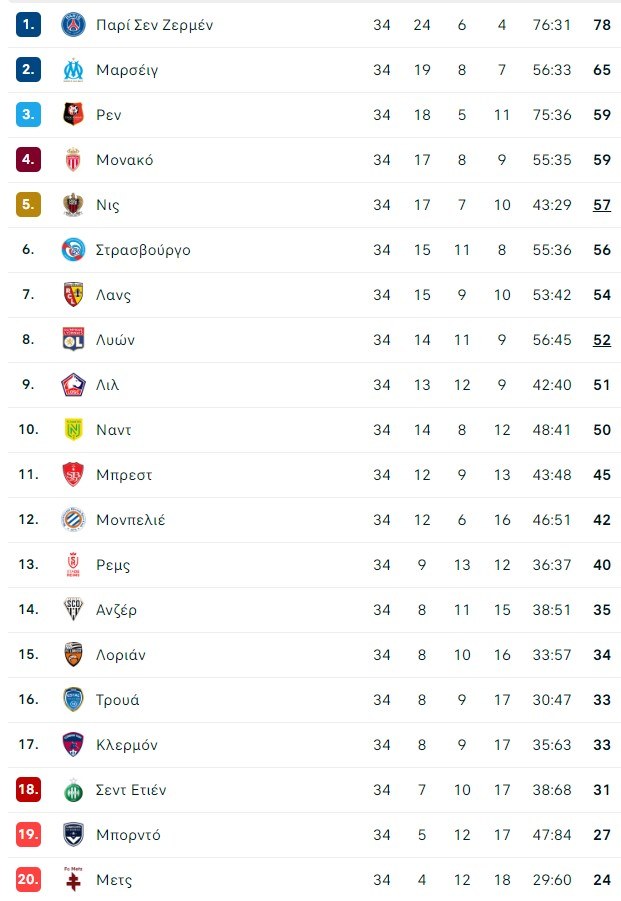
Task: Click the Lyon club badge
Action: (x=73, y=340)
